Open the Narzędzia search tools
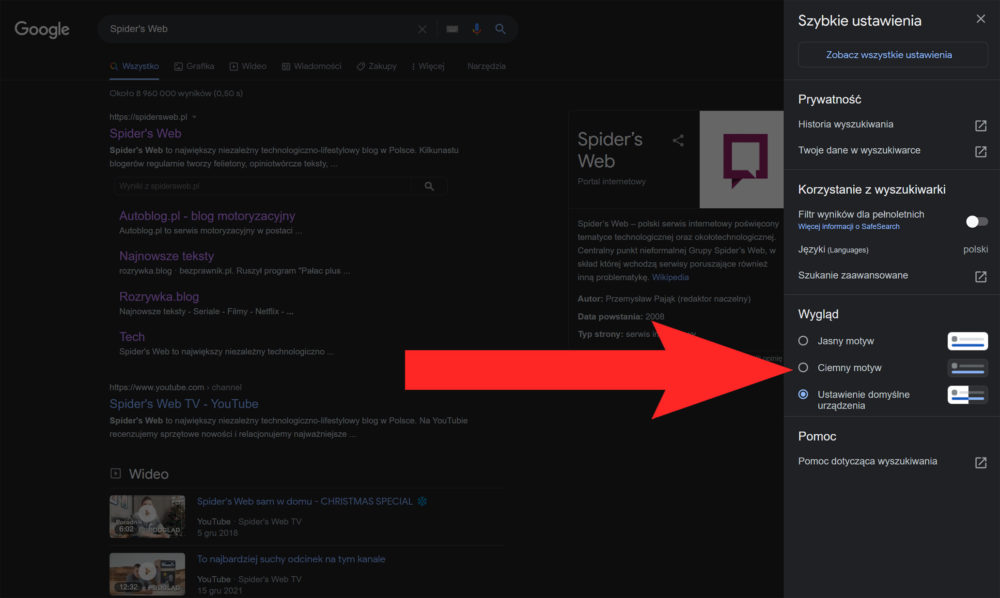1000x598 pixels. tap(486, 66)
